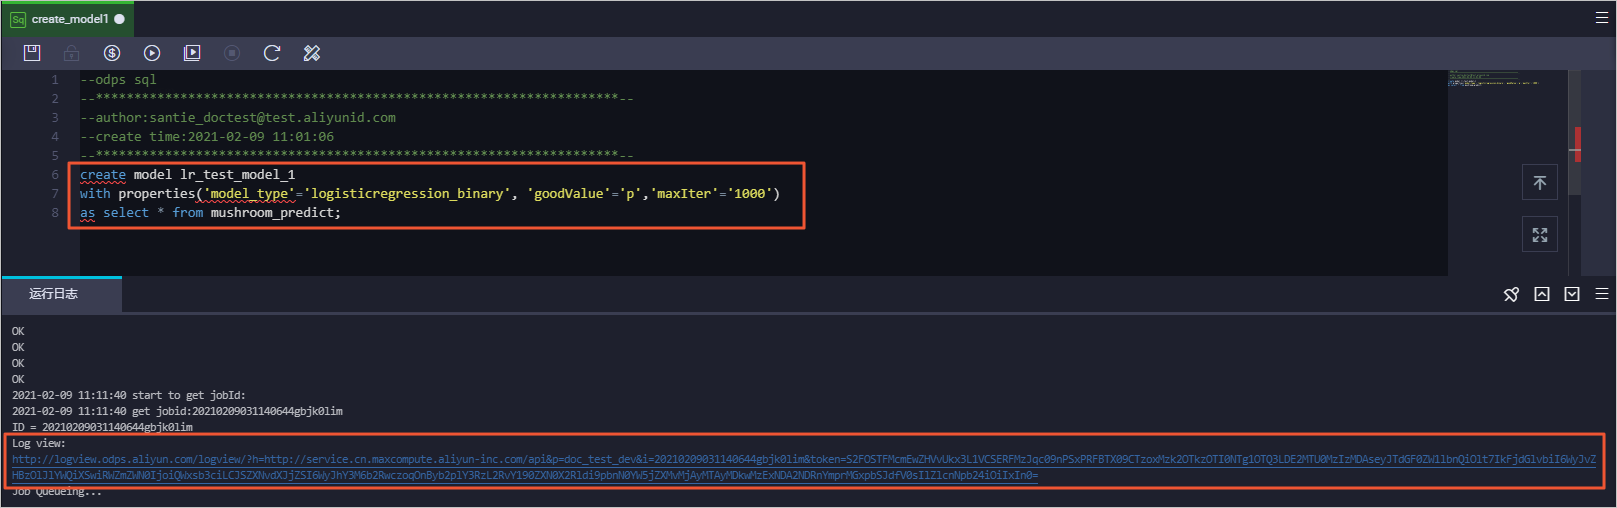Viewport: 1617px width, 508px height.
Task: Click the '--create time' comment line
Action: click(x=207, y=136)
